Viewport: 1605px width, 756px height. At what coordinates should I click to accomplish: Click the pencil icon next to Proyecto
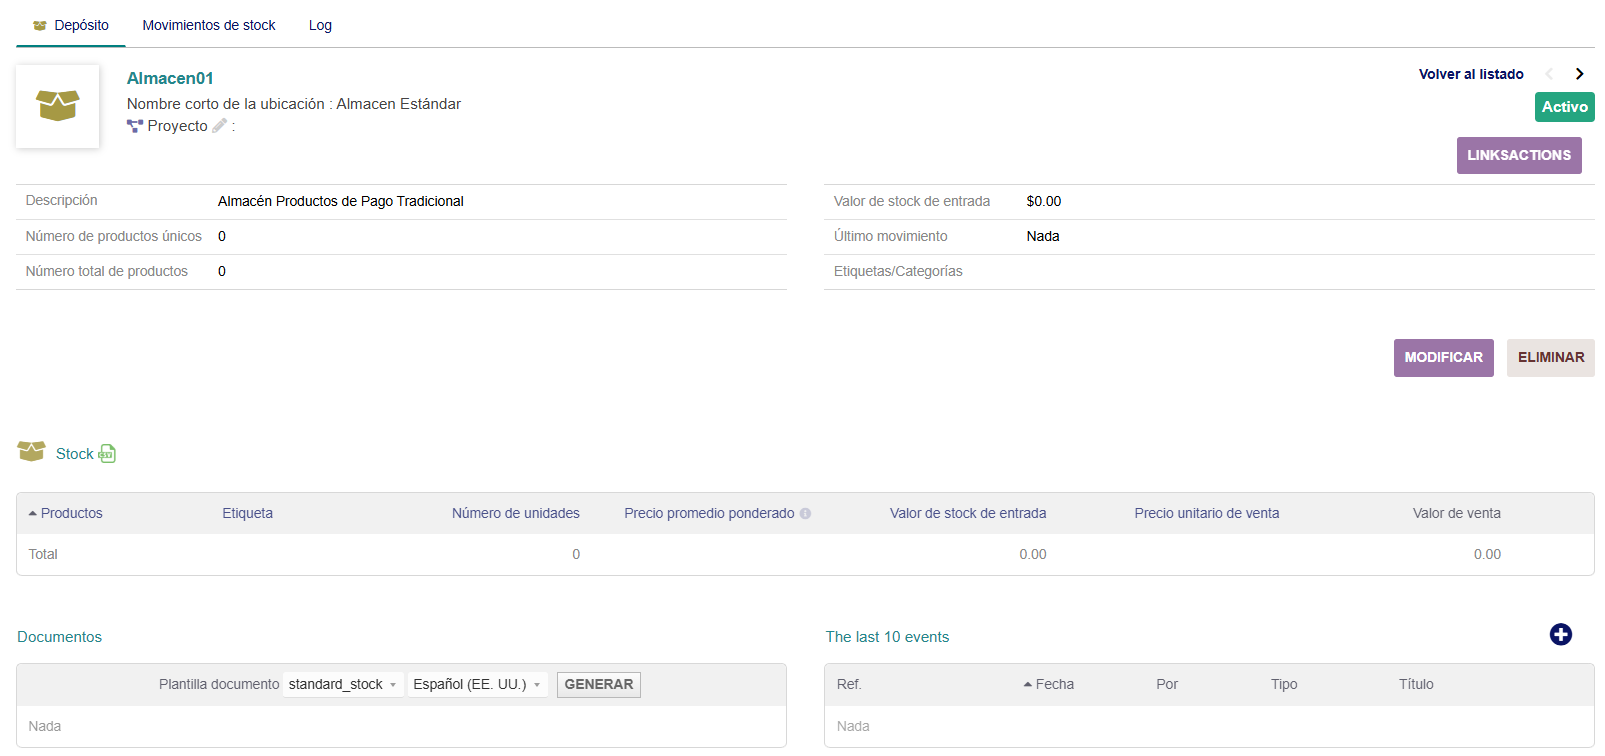pyautogui.click(x=220, y=126)
